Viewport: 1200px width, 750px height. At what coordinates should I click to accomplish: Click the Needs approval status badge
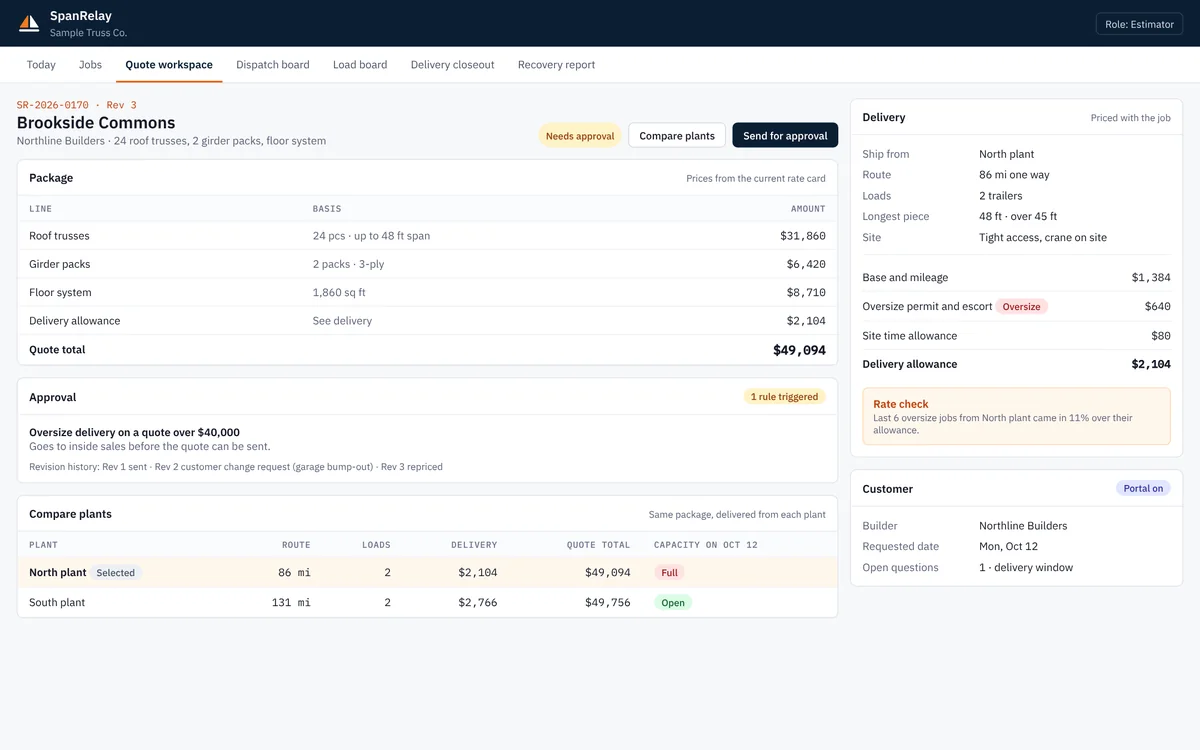(x=580, y=136)
